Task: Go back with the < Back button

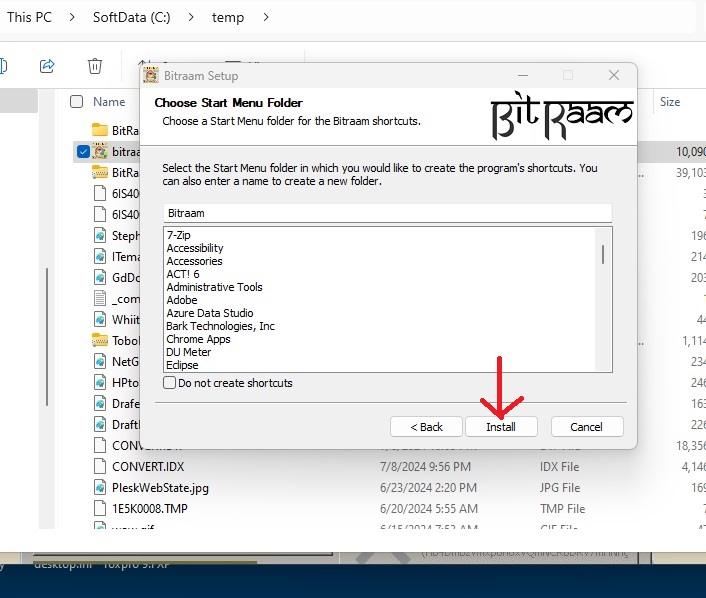Action: pos(426,426)
